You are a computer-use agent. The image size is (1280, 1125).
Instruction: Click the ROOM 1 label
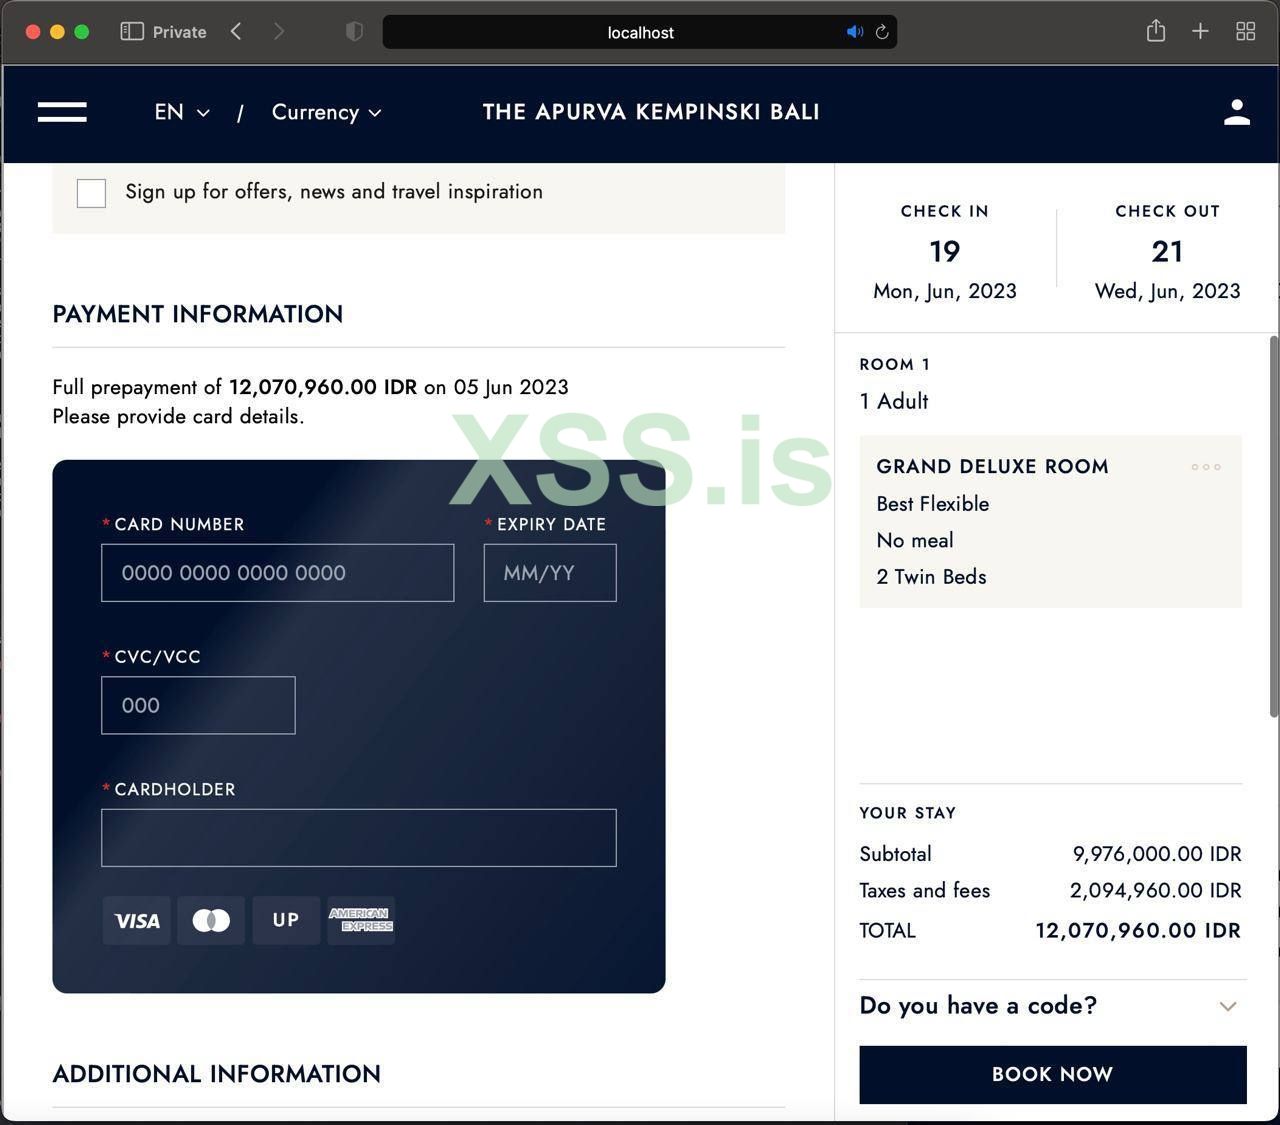click(895, 365)
